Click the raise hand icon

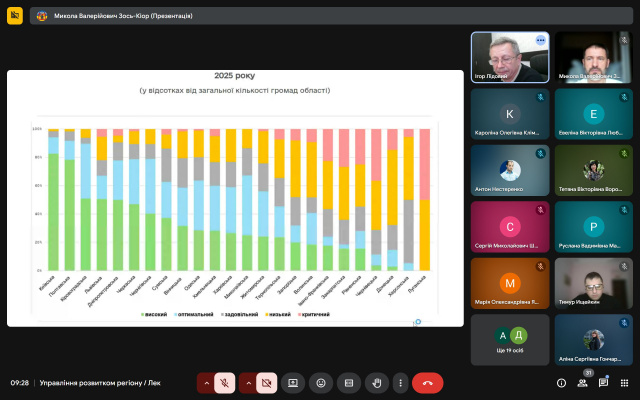point(376,382)
